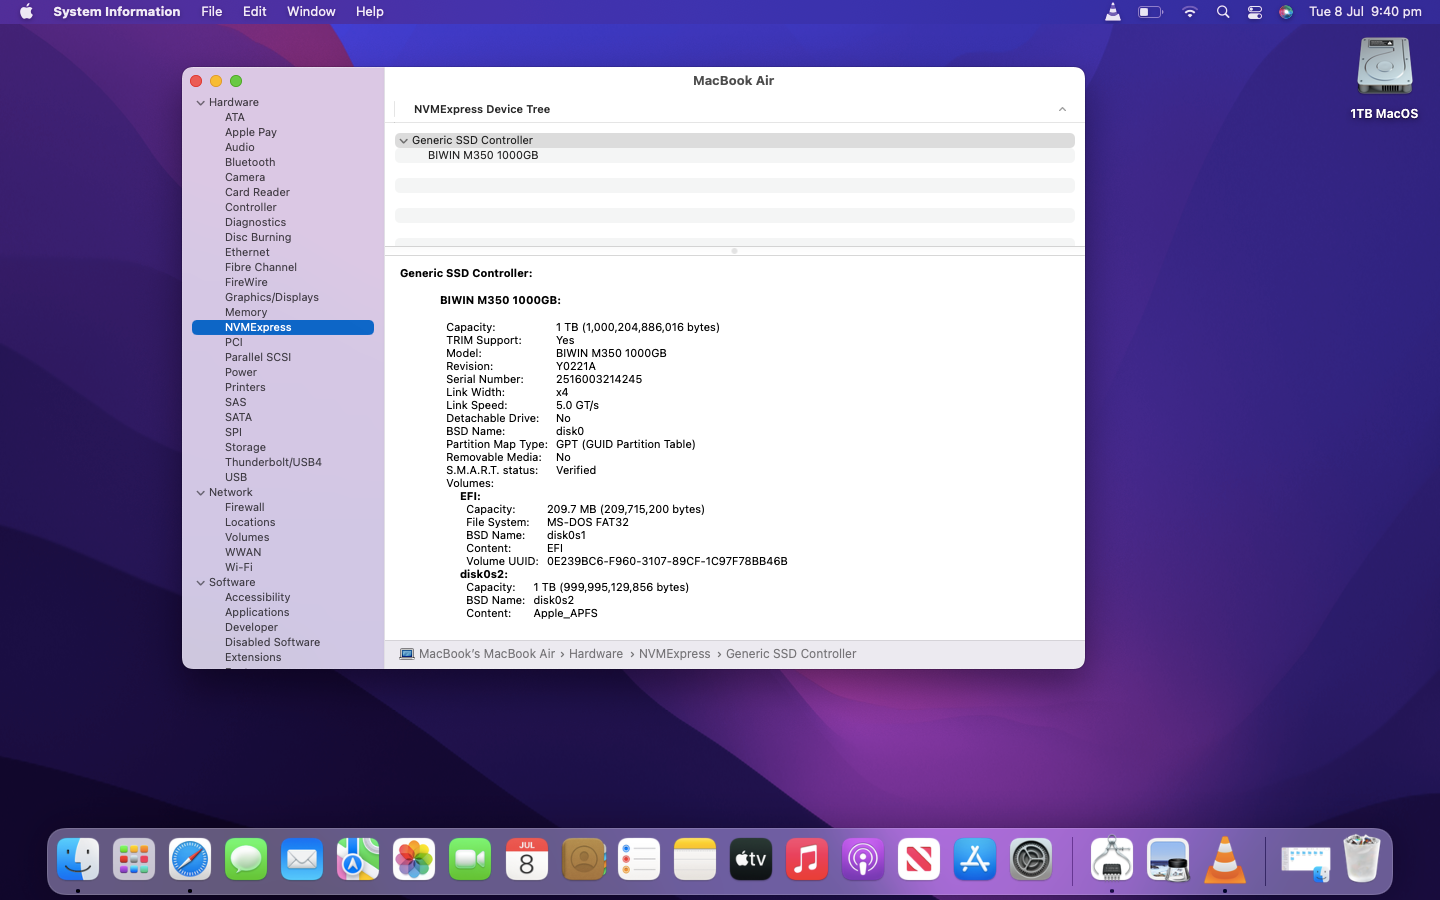The image size is (1440, 900).
Task: Open Podcasts app in the Dock
Action: (863, 859)
